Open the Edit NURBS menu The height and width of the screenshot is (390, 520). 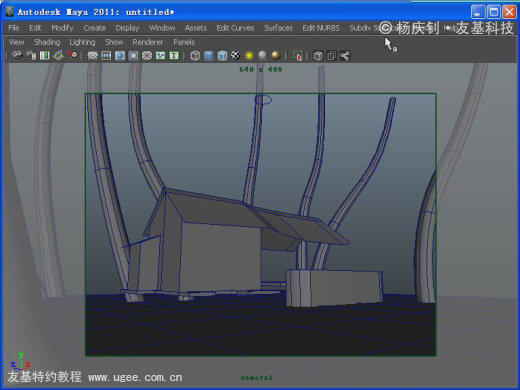click(x=321, y=28)
